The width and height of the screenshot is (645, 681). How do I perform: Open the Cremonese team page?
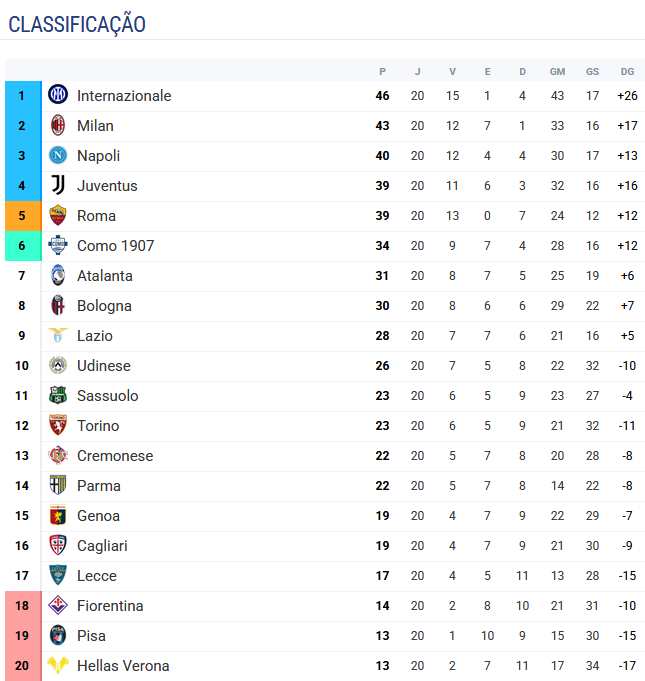click(115, 456)
